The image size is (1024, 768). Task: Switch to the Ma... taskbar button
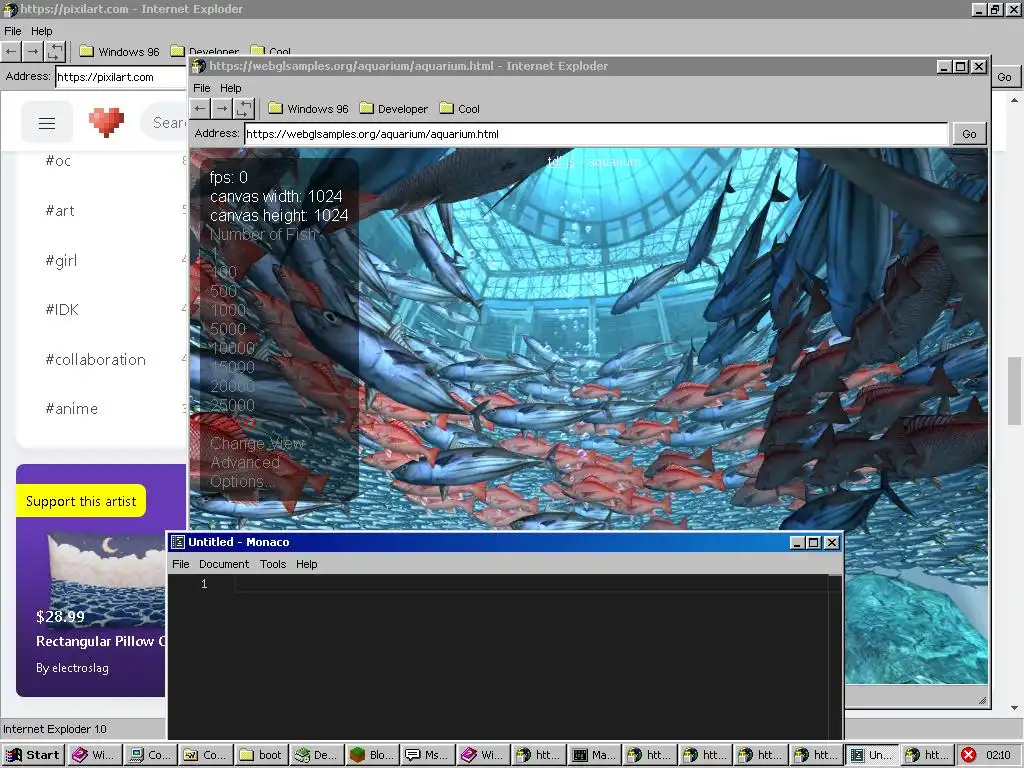[594, 755]
